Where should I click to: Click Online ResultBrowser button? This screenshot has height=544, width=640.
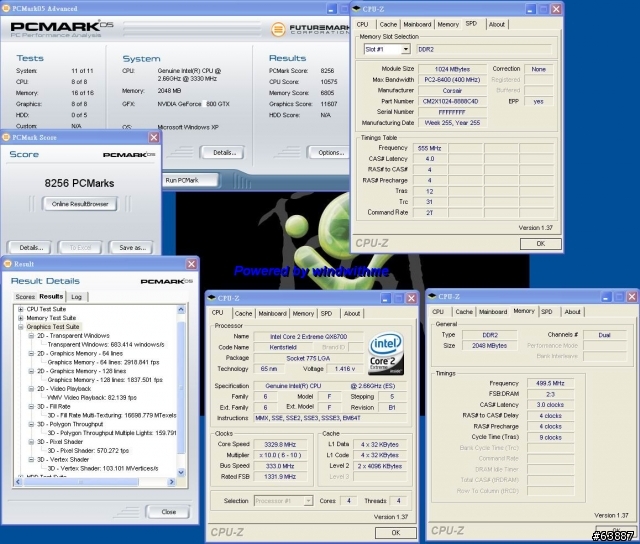[80, 204]
